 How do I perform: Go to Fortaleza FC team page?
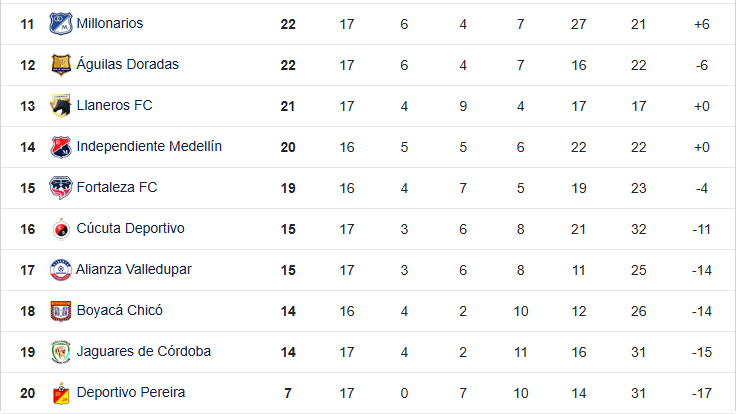(x=117, y=188)
